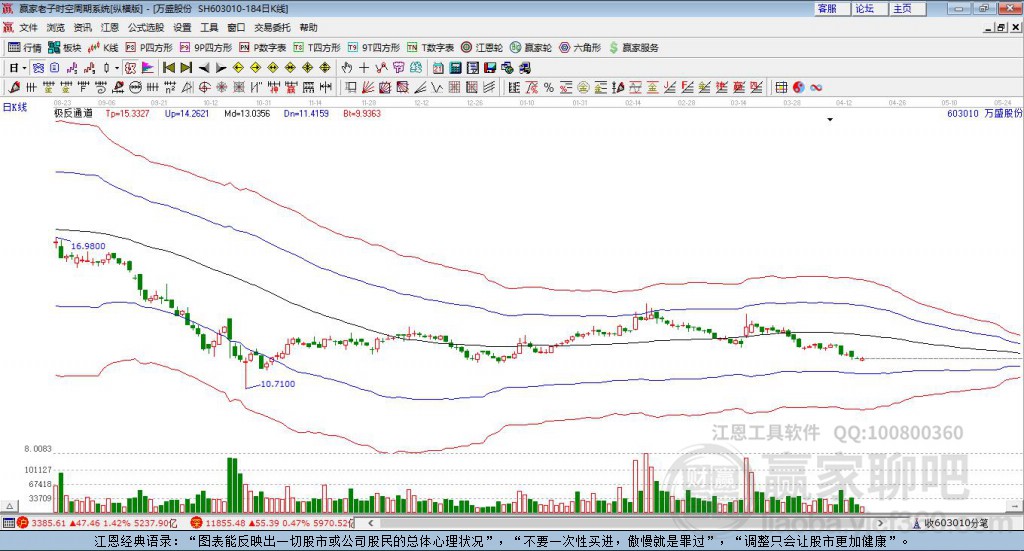Select the crosshair cursor tool

pos(364,68)
